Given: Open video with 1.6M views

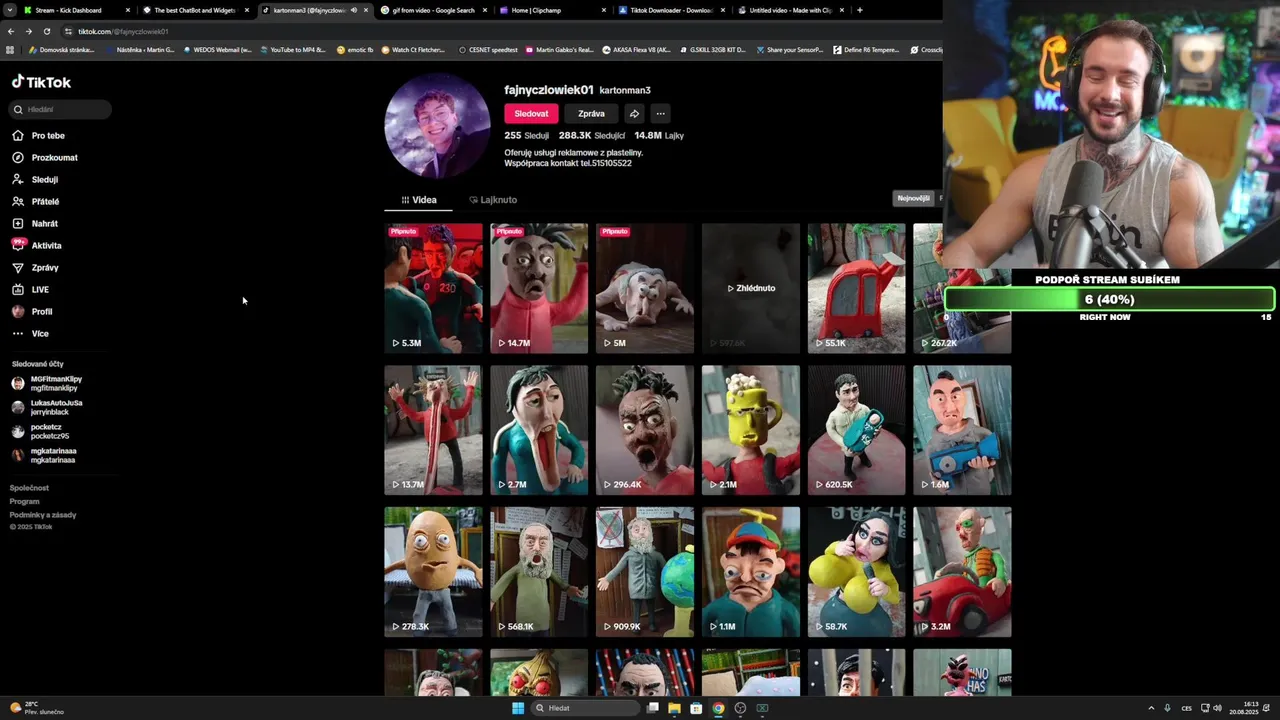Looking at the screenshot, I should 962,430.
